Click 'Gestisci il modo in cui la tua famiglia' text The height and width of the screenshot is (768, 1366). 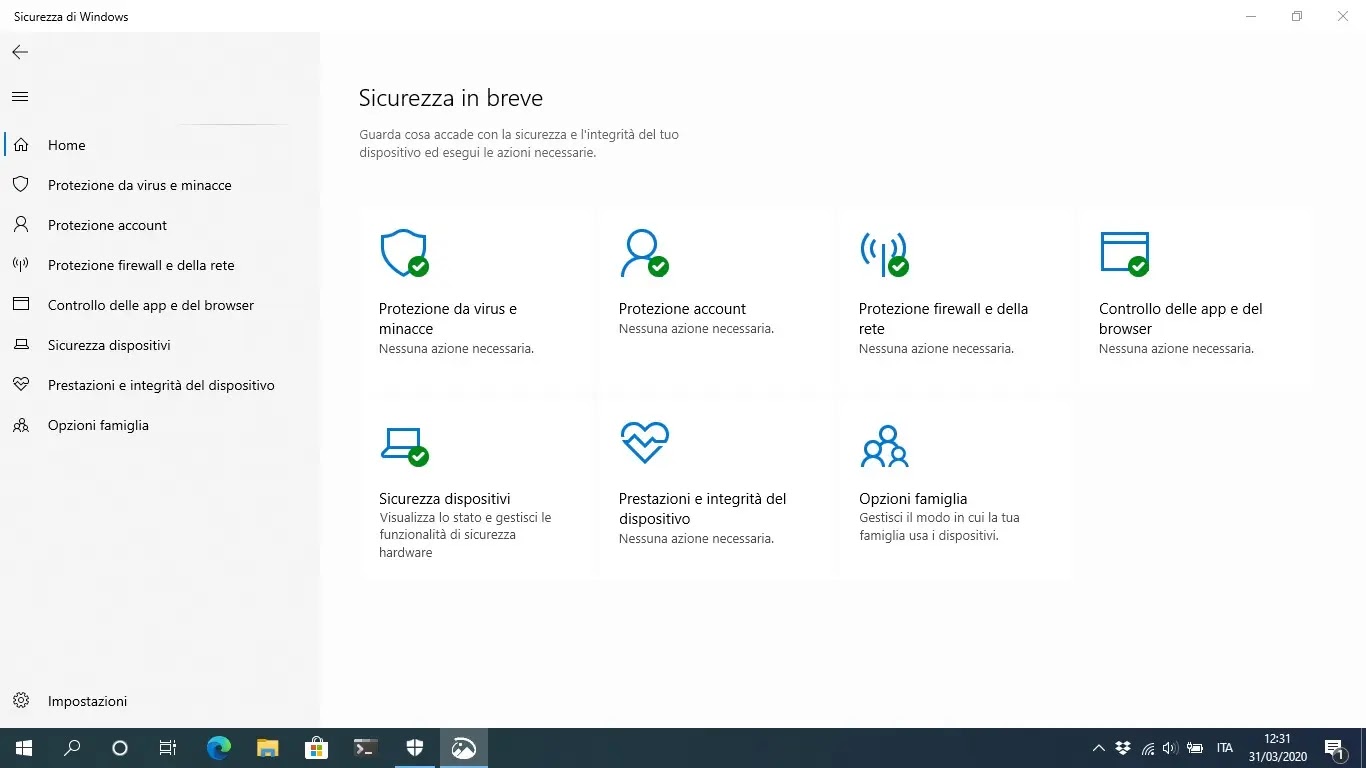click(x=939, y=526)
